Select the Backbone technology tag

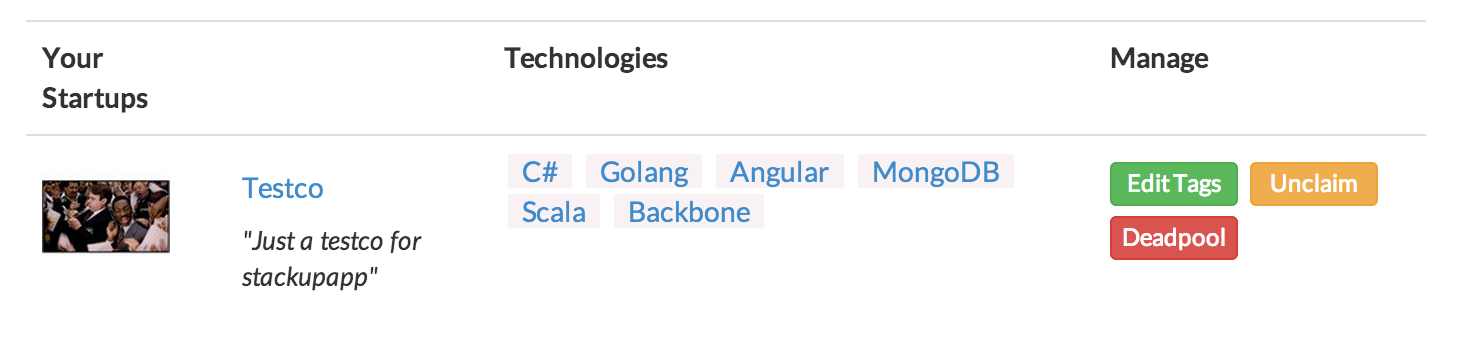point(689,212)
